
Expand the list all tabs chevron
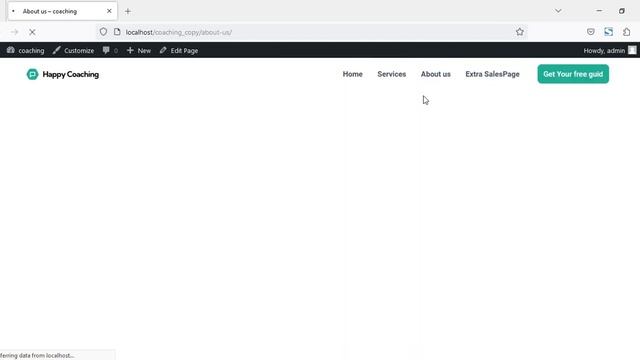[x=558, y=11]
